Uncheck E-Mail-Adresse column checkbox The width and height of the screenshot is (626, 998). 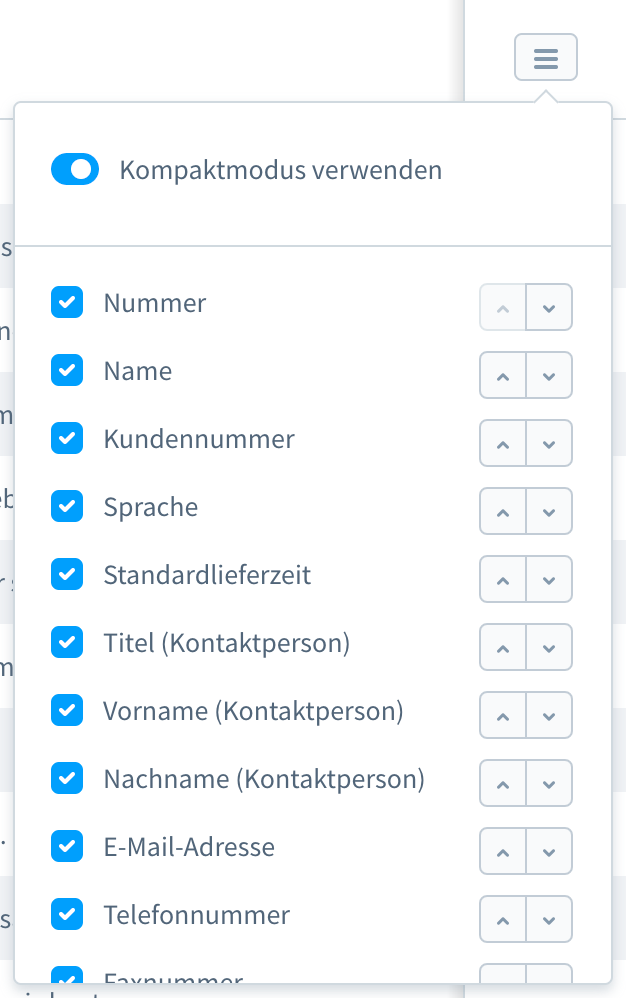point(66,846)
